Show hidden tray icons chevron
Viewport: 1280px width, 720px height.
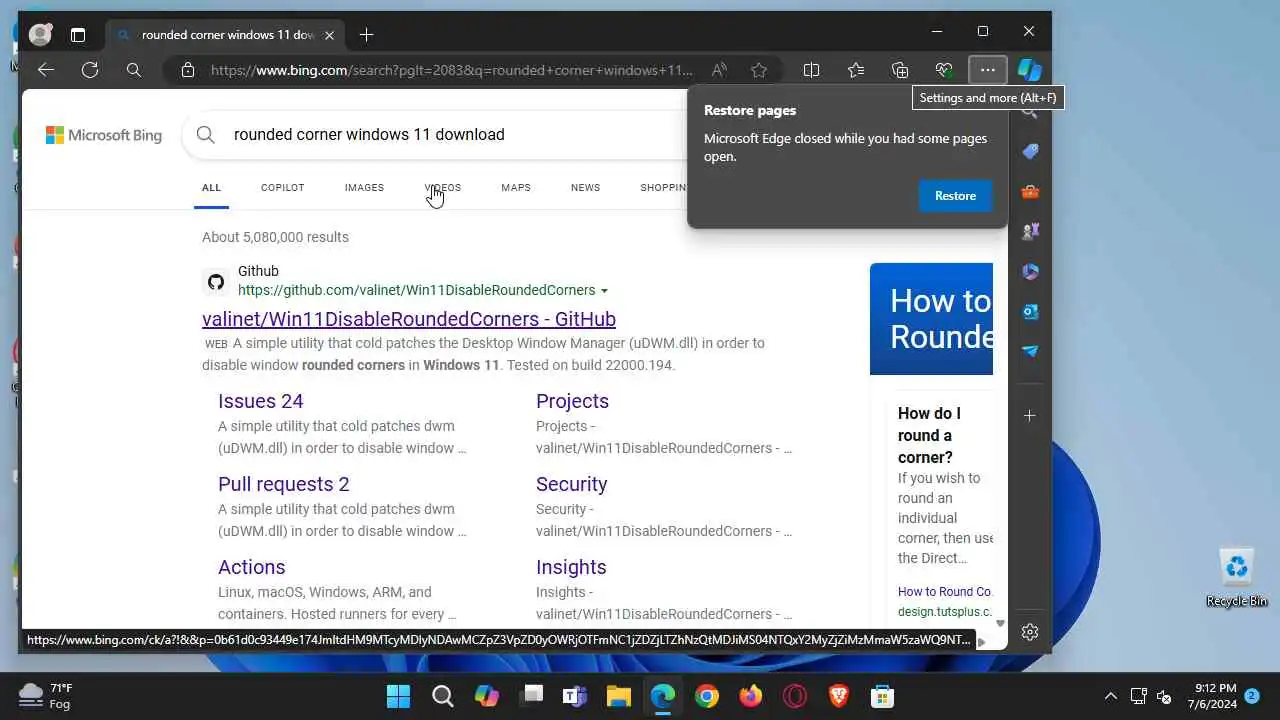[1110, 696]
